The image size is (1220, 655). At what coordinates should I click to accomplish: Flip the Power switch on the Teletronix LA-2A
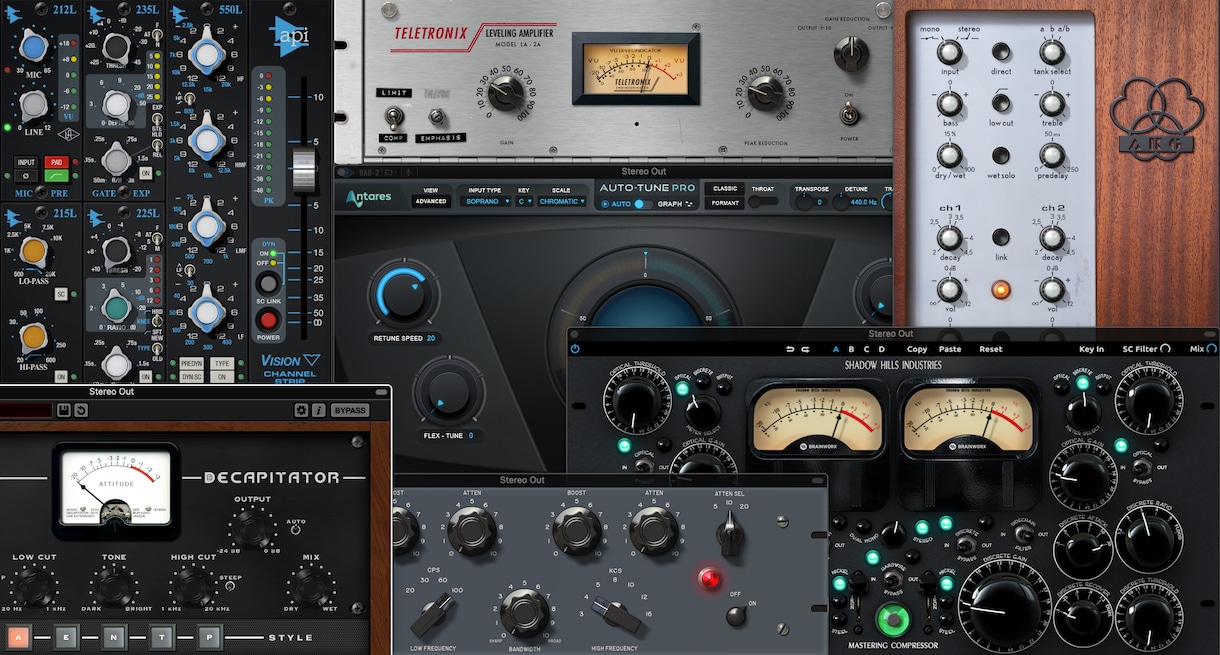(850, 116)
